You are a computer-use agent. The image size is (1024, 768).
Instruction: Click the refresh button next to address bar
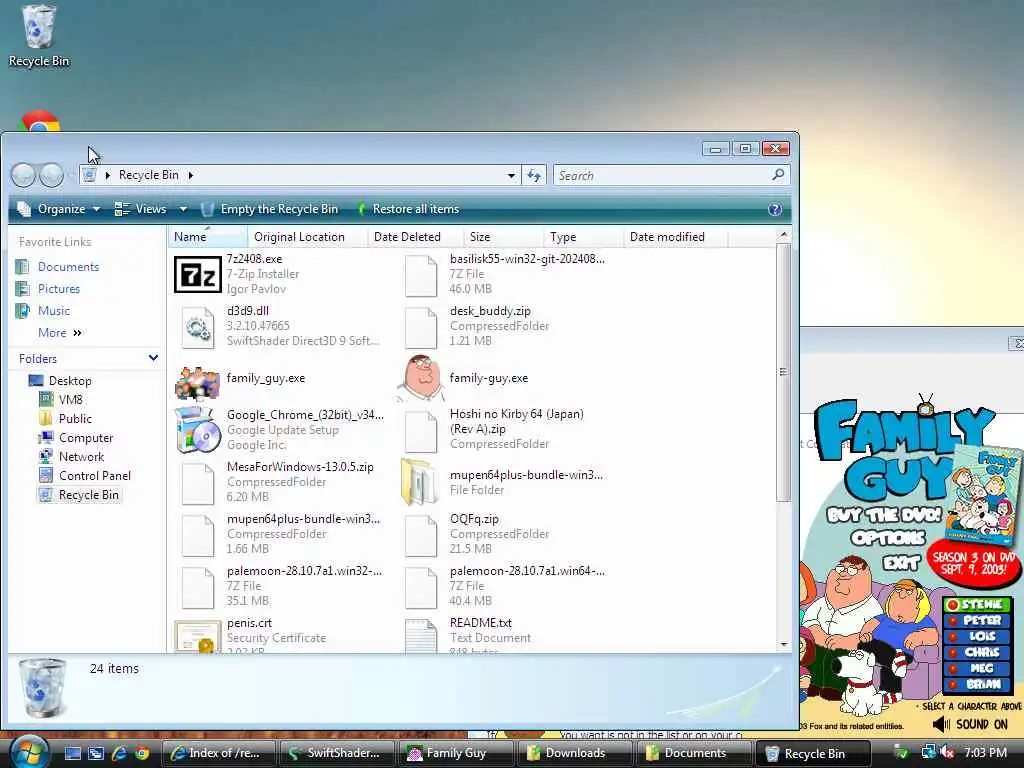tap(534, 175)
